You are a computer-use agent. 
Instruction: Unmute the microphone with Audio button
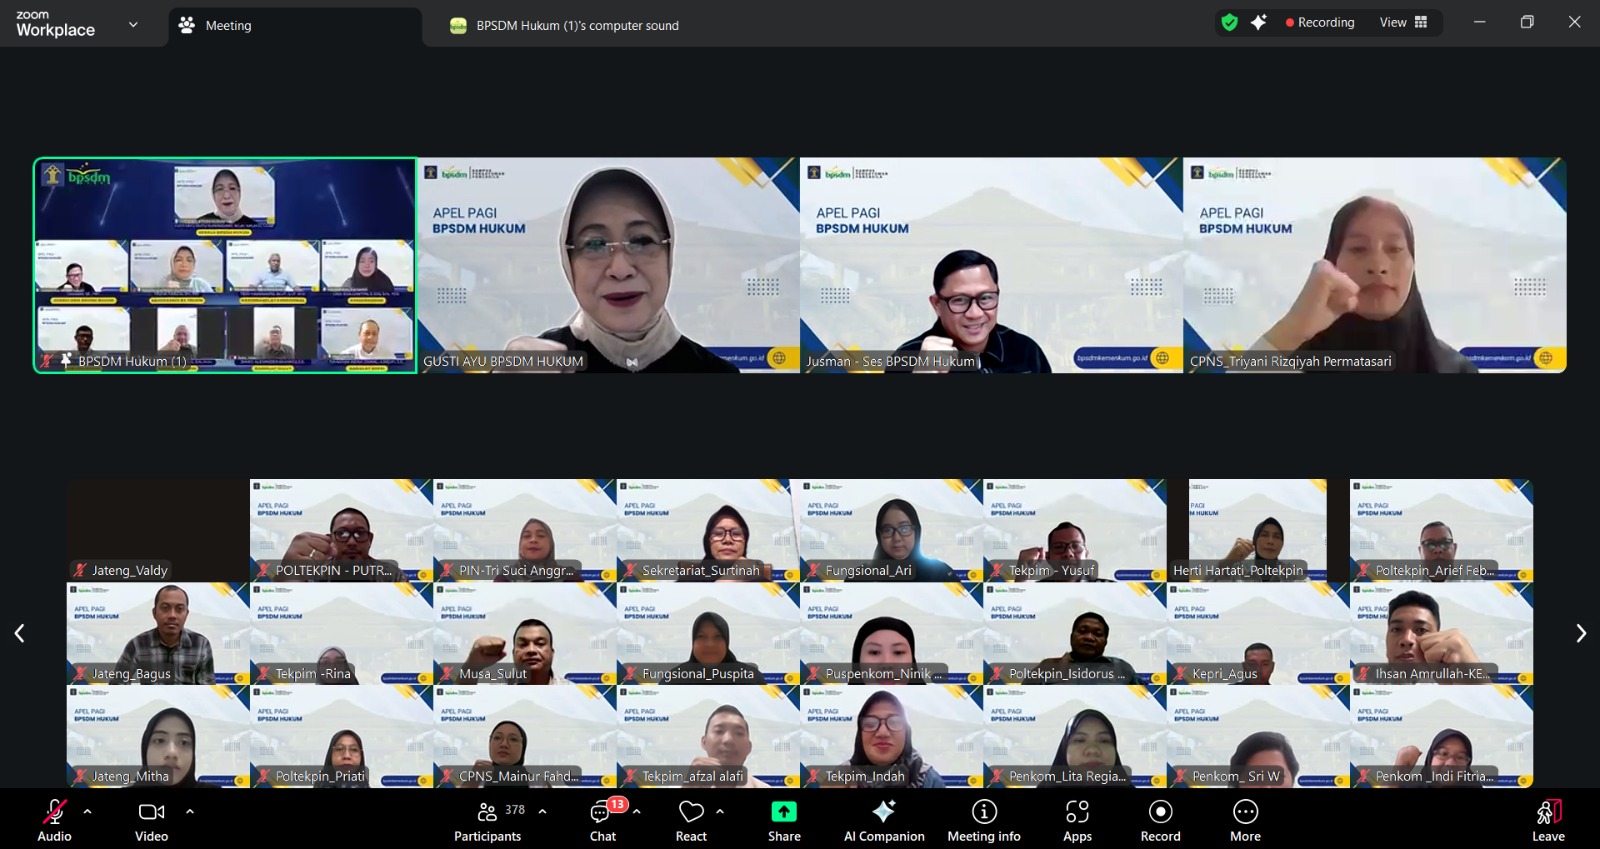tap(55, 820)
